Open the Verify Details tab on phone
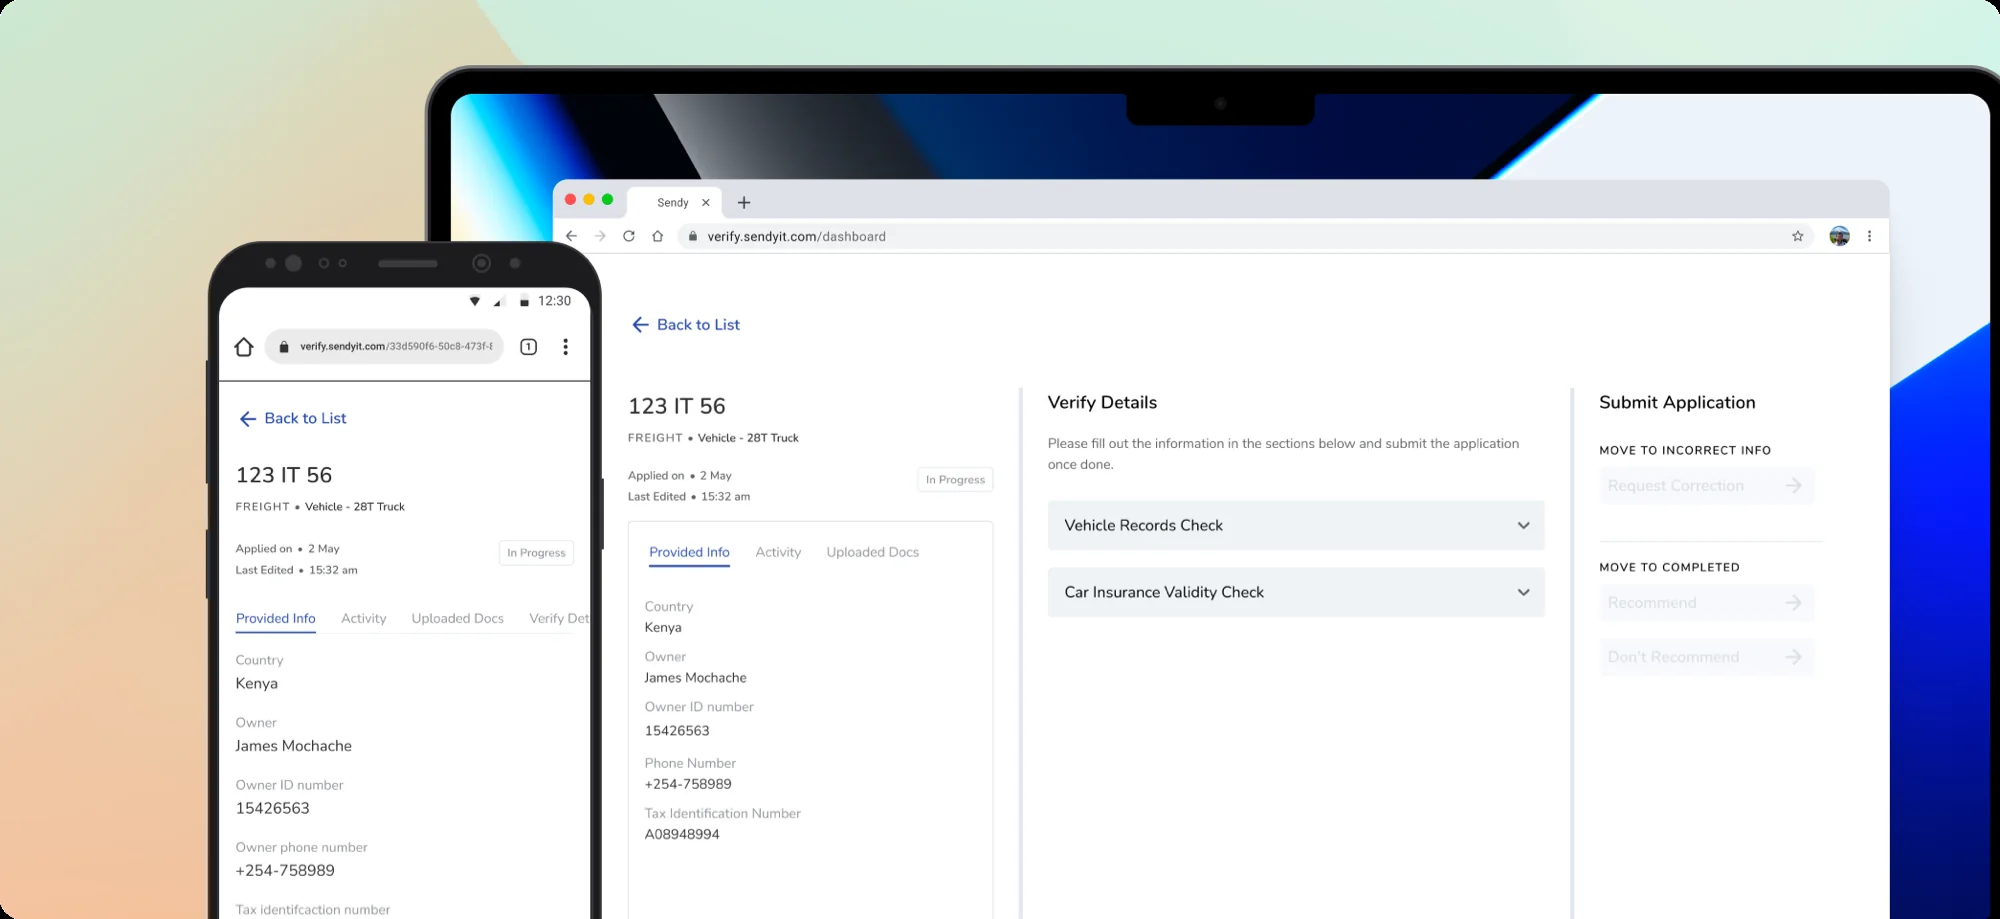Viewport: 2000px width, 919px height. pos(559,618)
